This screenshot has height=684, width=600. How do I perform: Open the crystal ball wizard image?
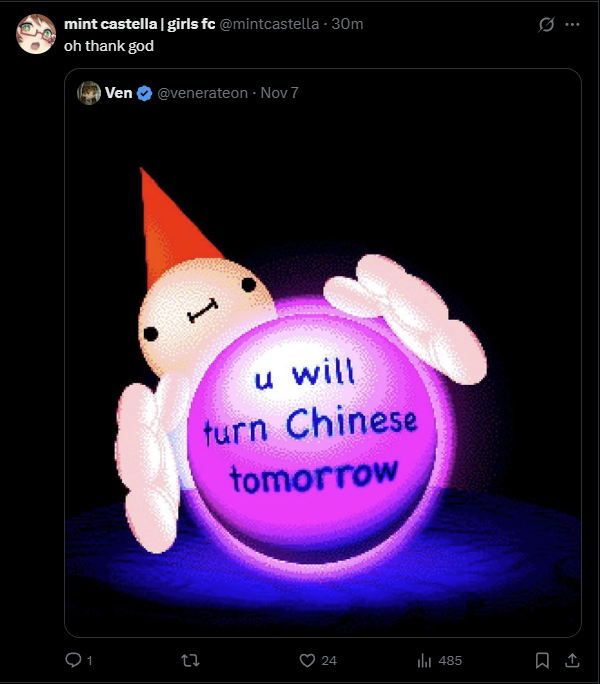point(323,375)
